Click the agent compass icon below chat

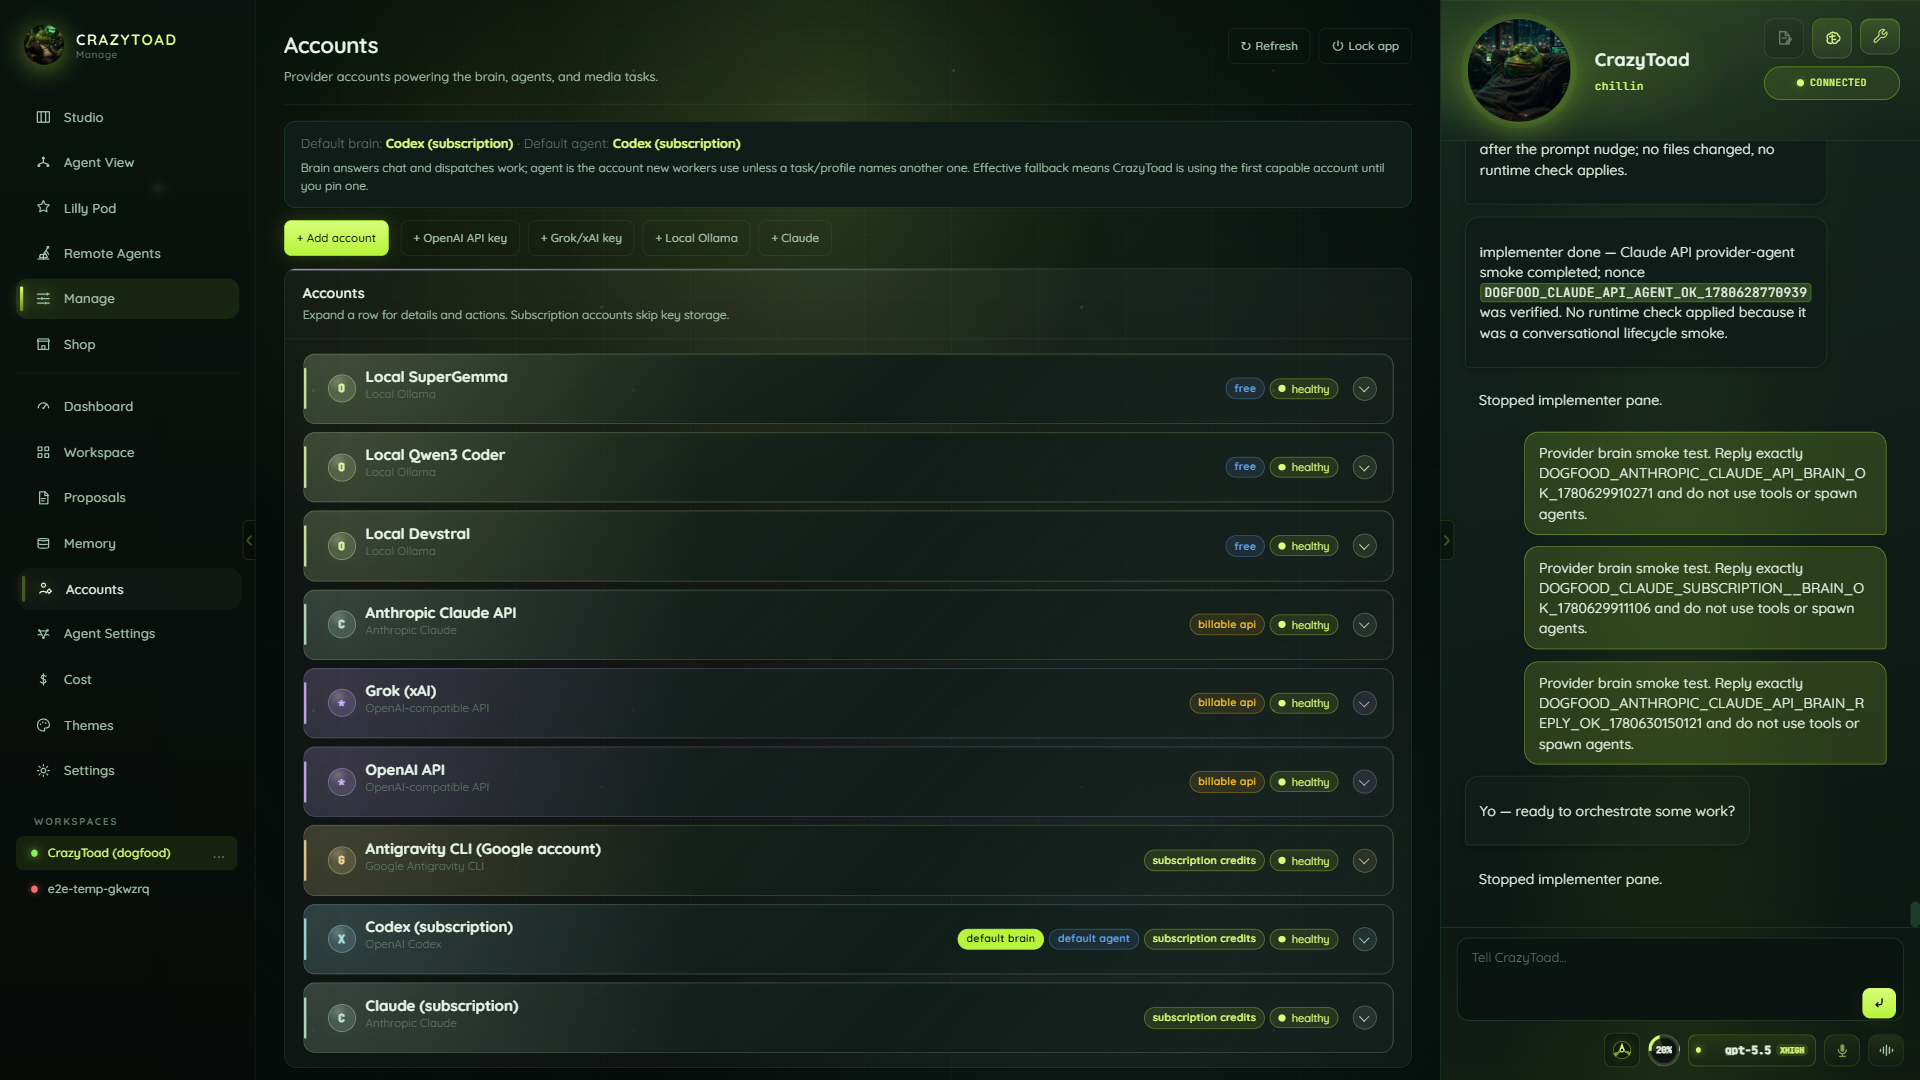coord(1621,1050)
